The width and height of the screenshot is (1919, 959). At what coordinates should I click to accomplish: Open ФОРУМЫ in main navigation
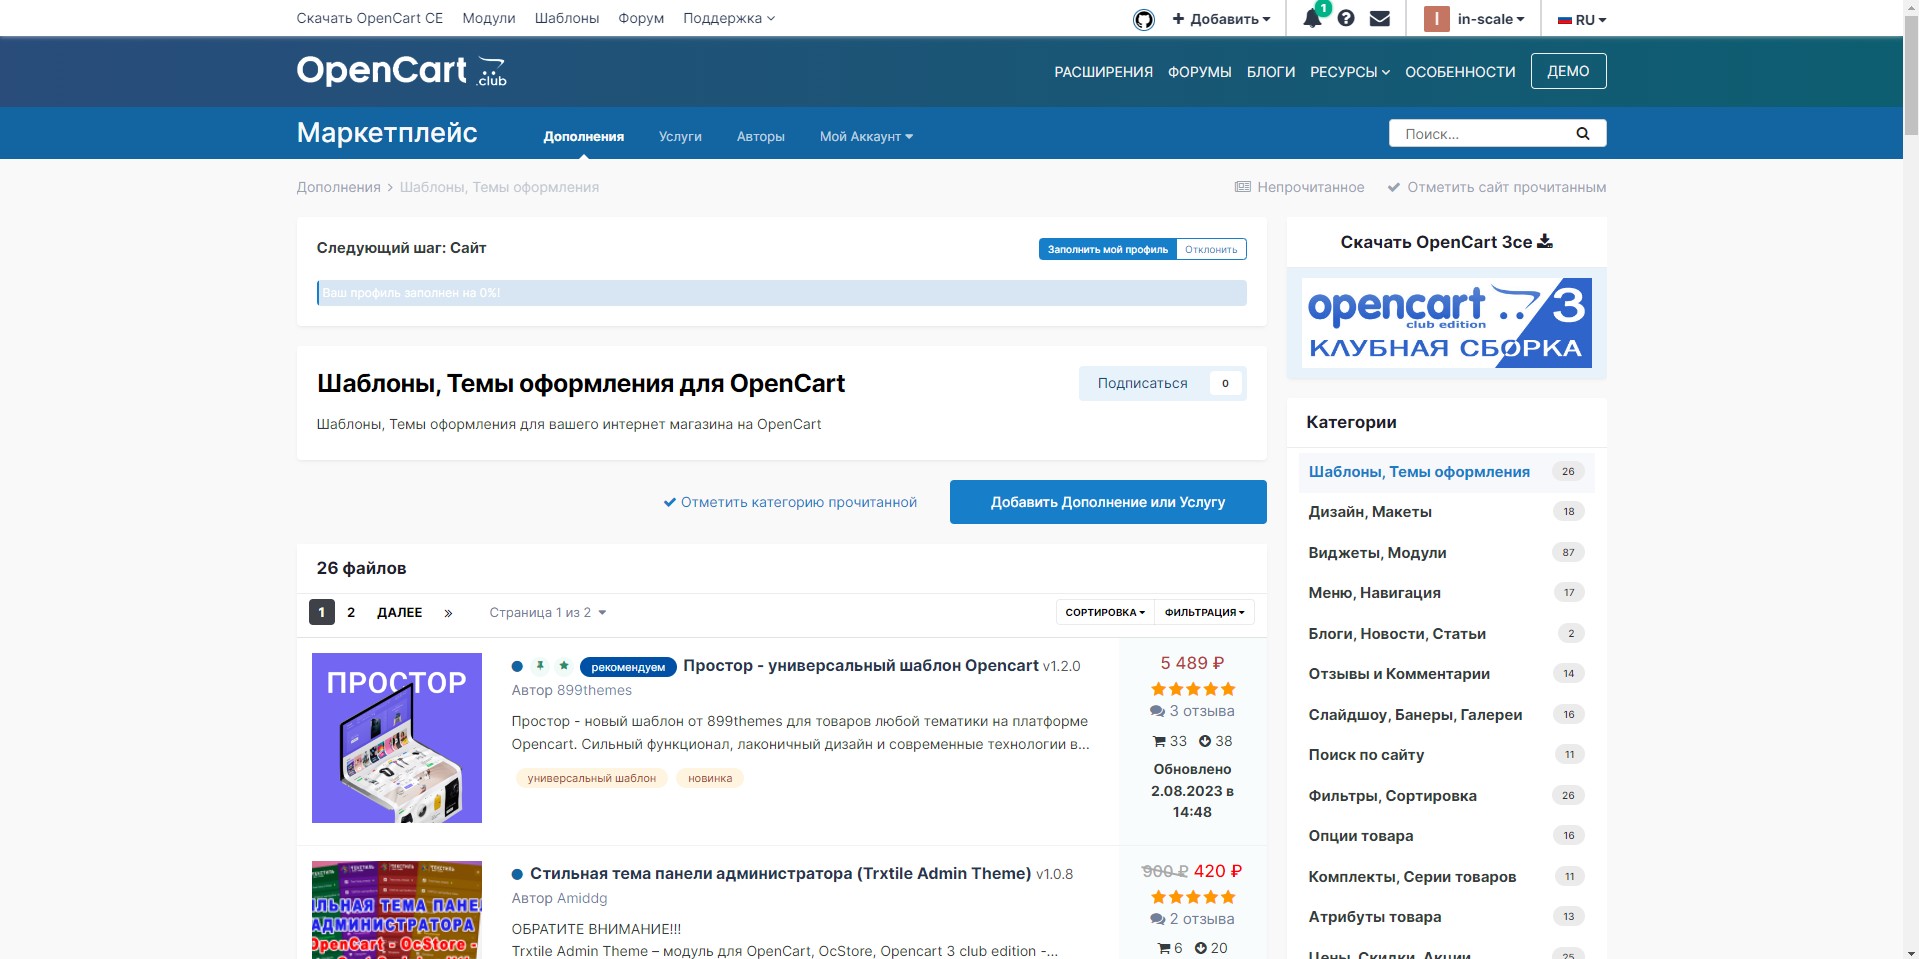coord(1199,72)
